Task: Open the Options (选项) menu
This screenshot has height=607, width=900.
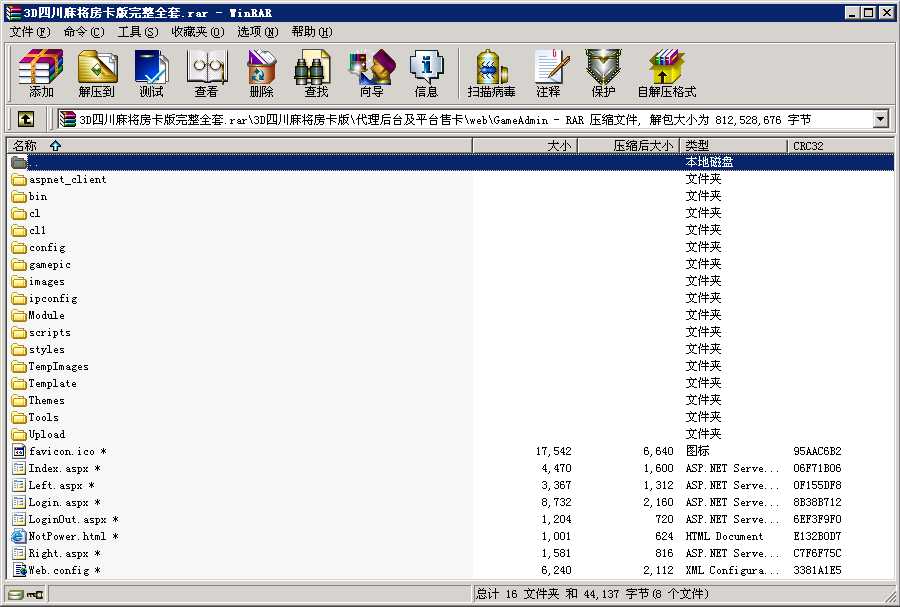Action: [258, 32]
